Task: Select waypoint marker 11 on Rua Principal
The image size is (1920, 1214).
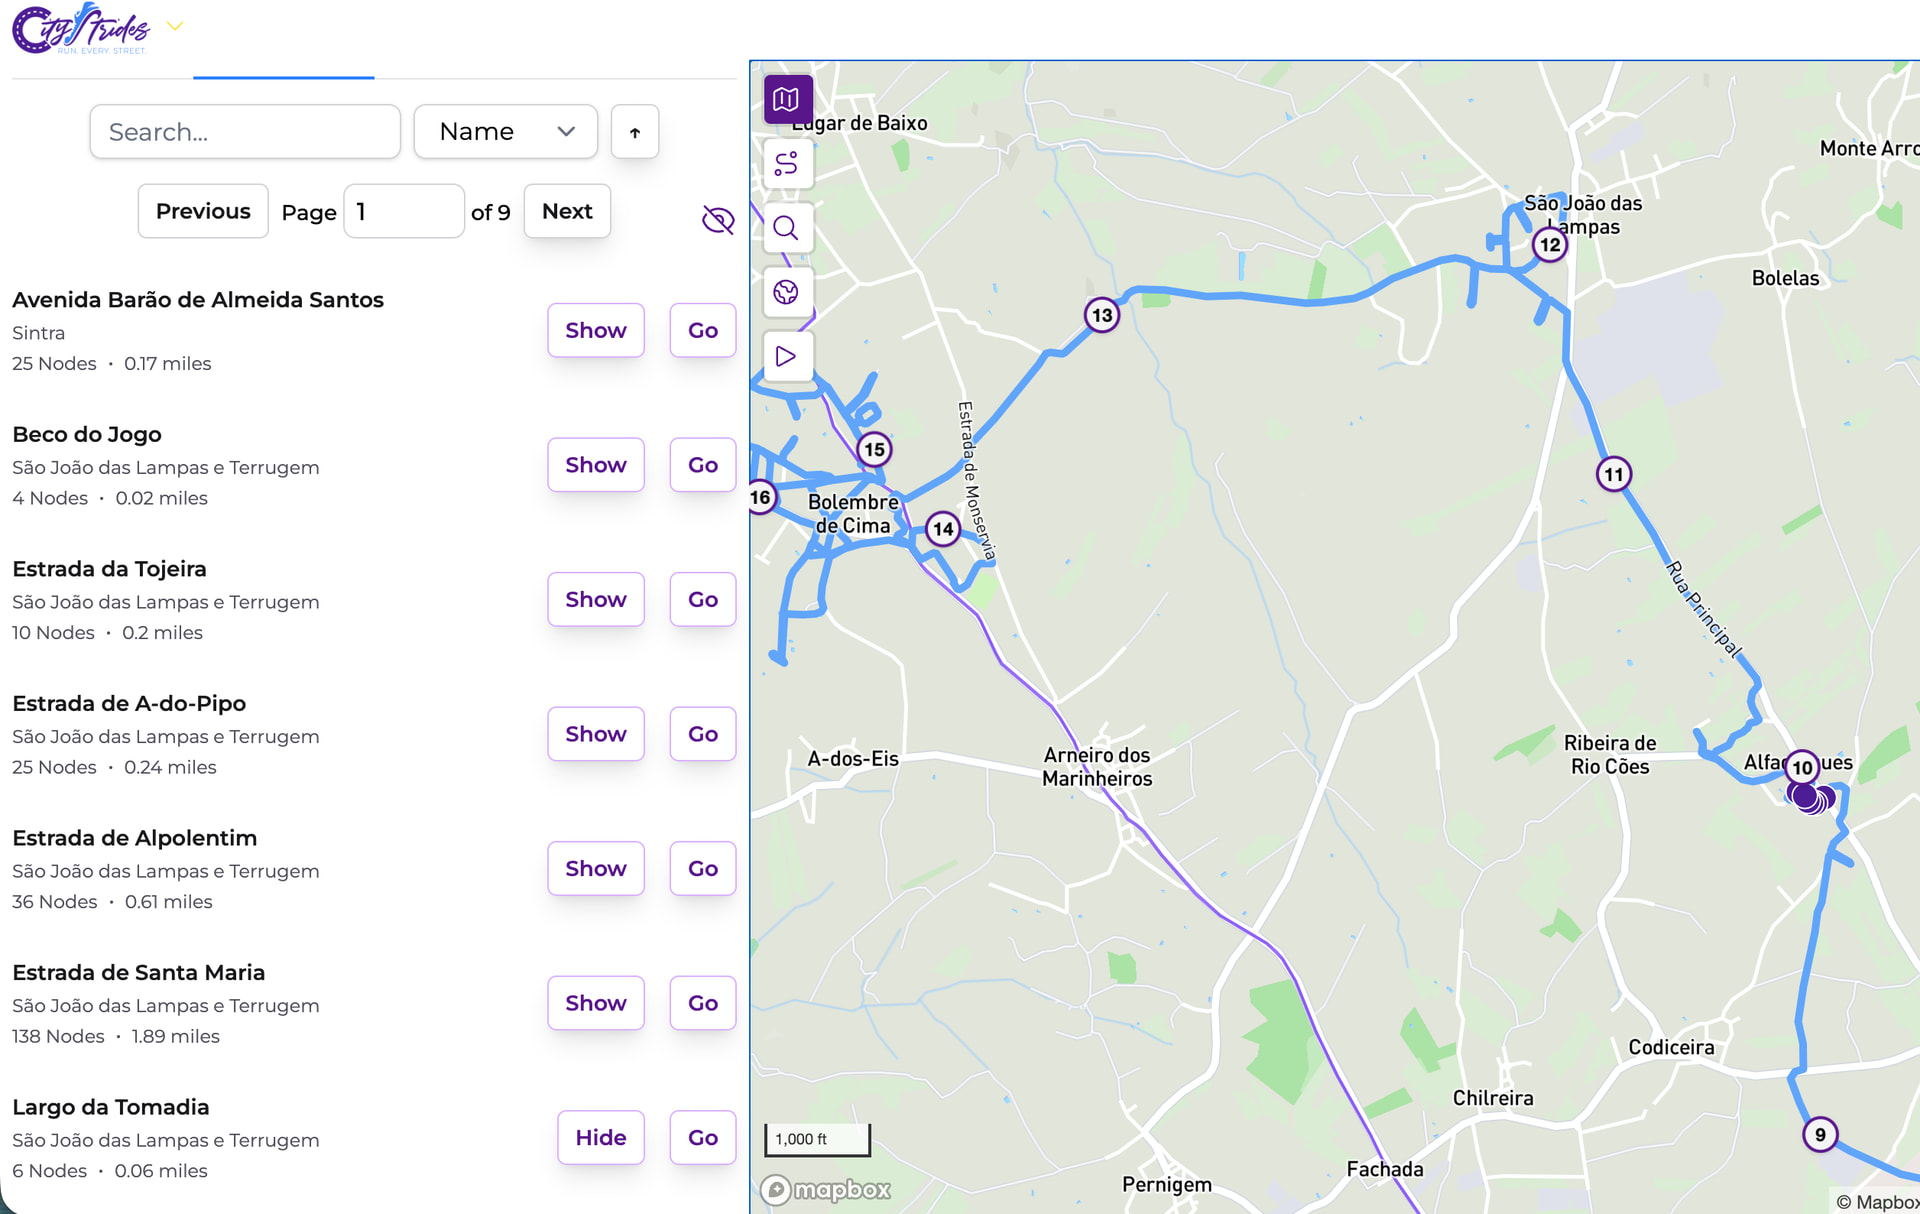Action: [1614, 474]
